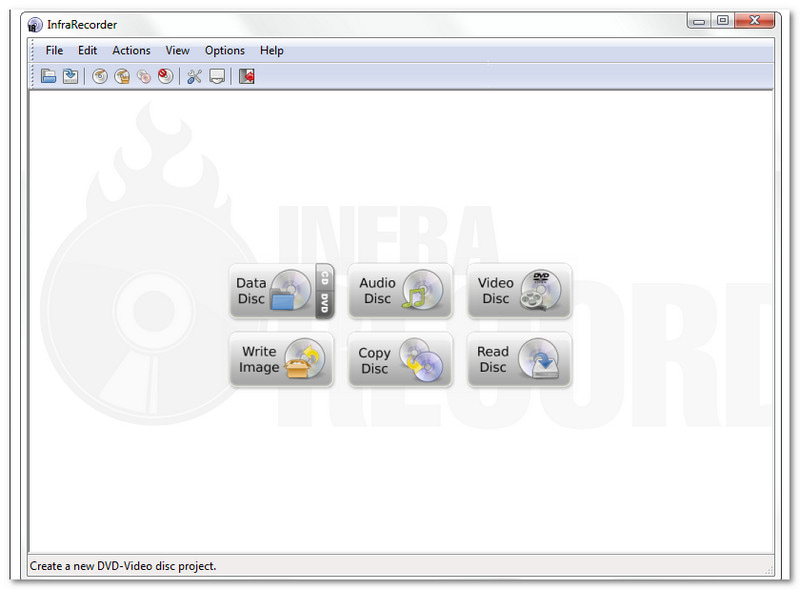This screenshot has width=800, height=590.
Task: Click the Write Image button
Action: [282, 360]
